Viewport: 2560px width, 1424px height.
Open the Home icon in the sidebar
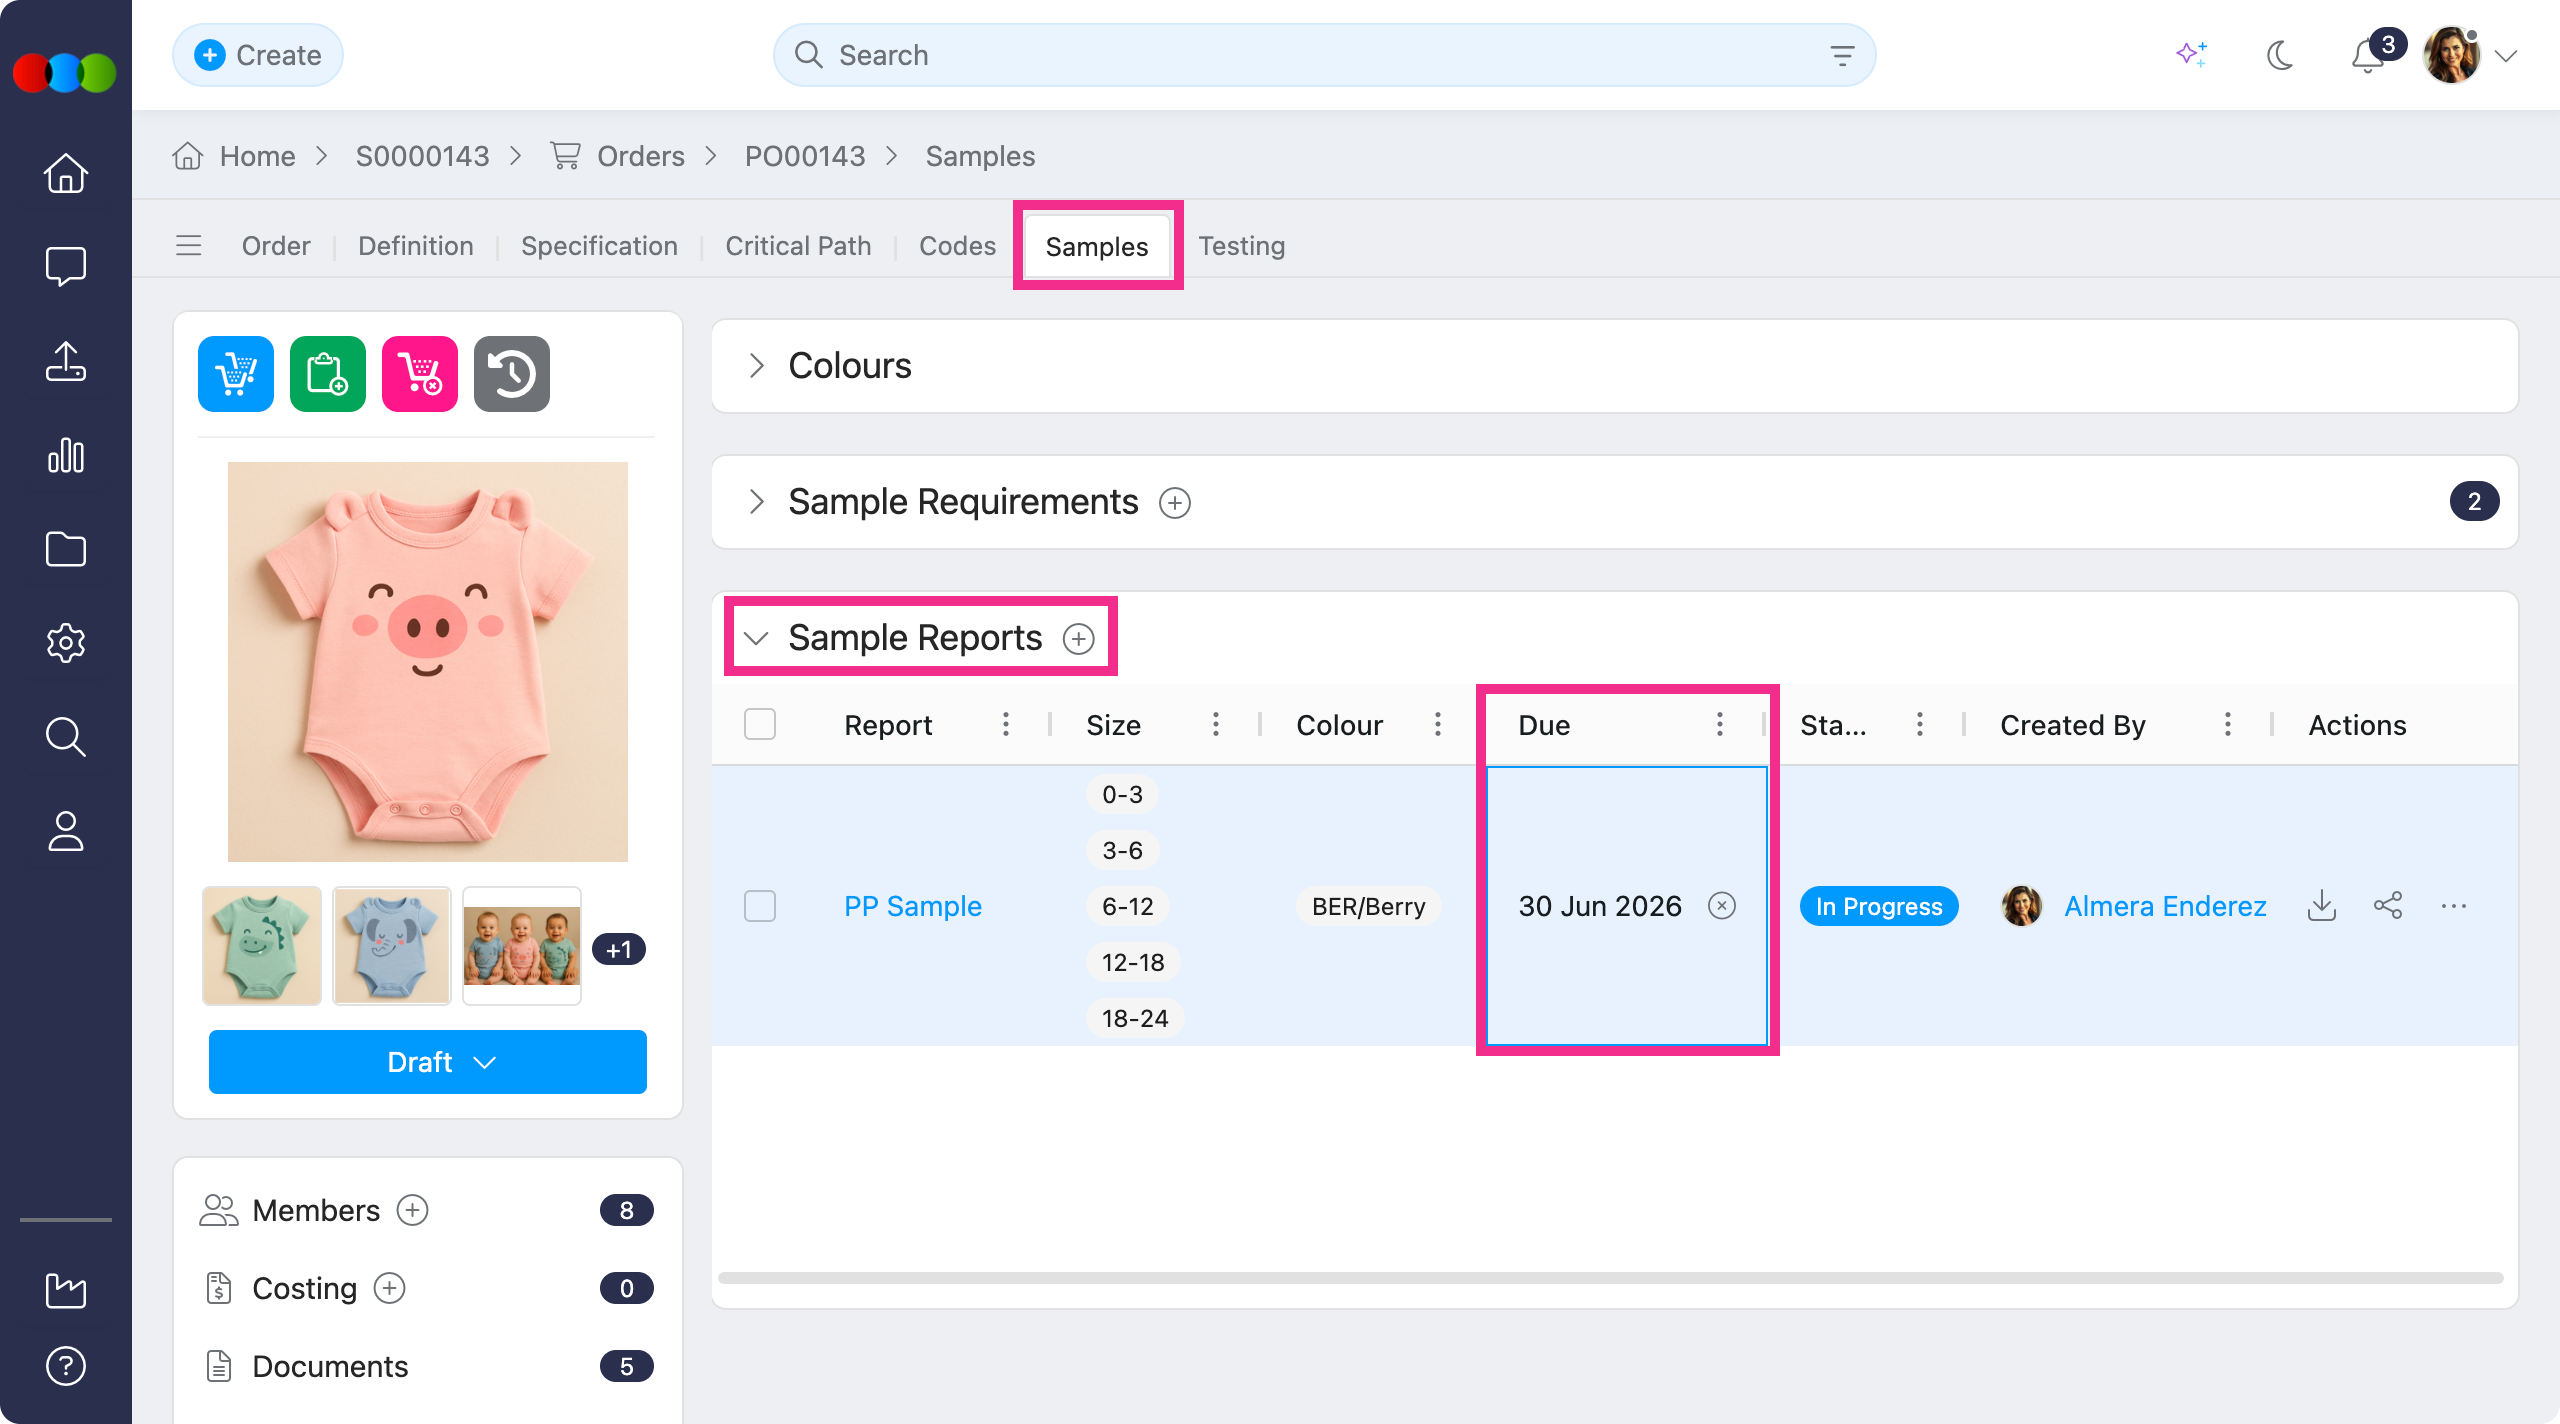point(66,173)
